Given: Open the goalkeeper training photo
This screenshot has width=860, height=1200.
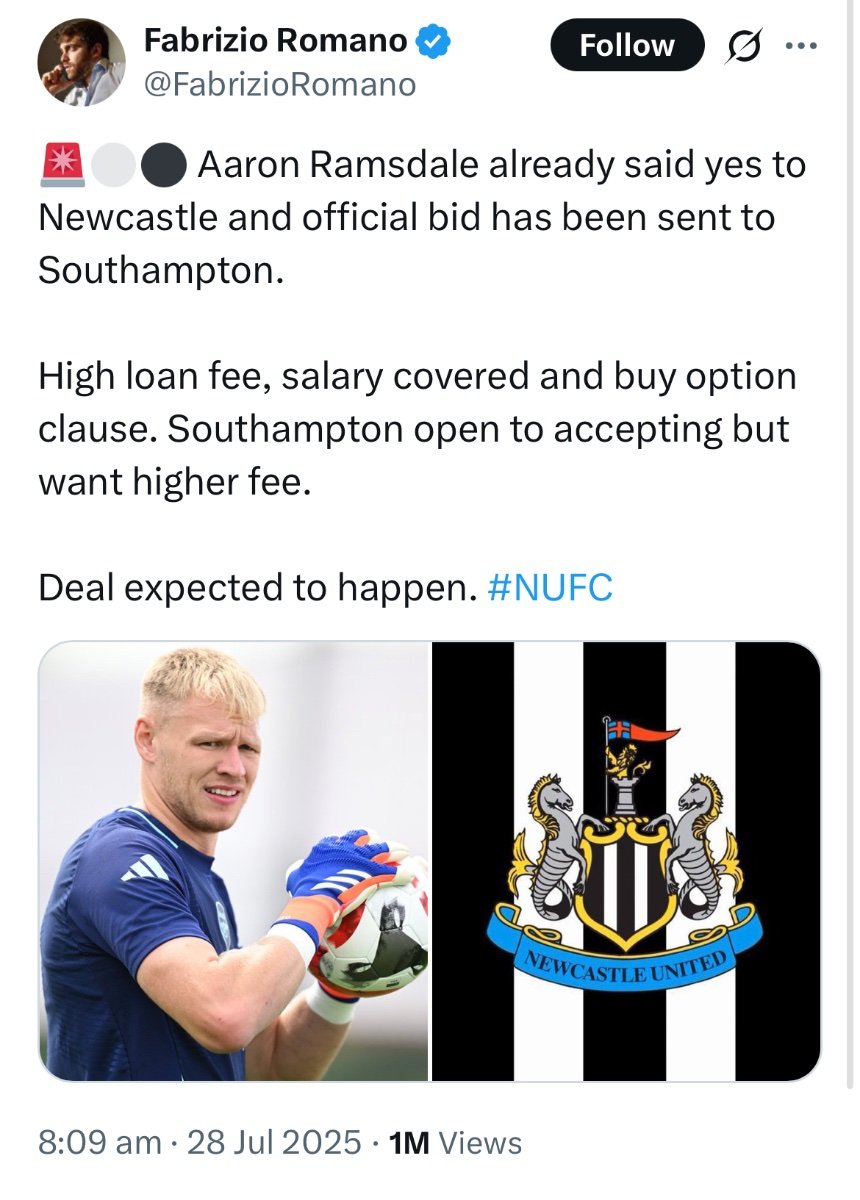Looking at the screenshot, I should (x=234, y=861).
